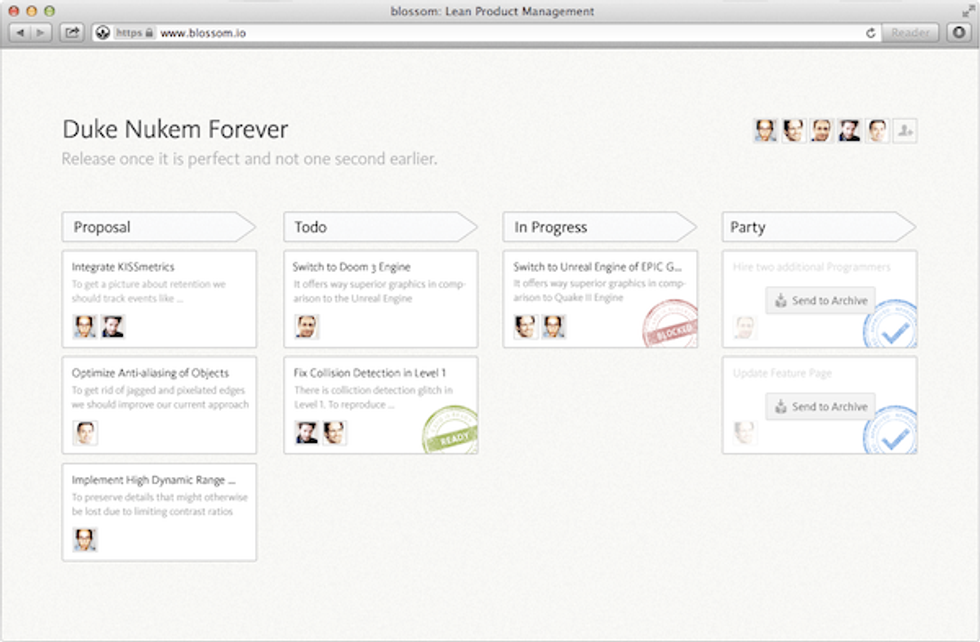Send Update Feature Page card to Archive
Screen dimensions: 980x642
[821, 407]
